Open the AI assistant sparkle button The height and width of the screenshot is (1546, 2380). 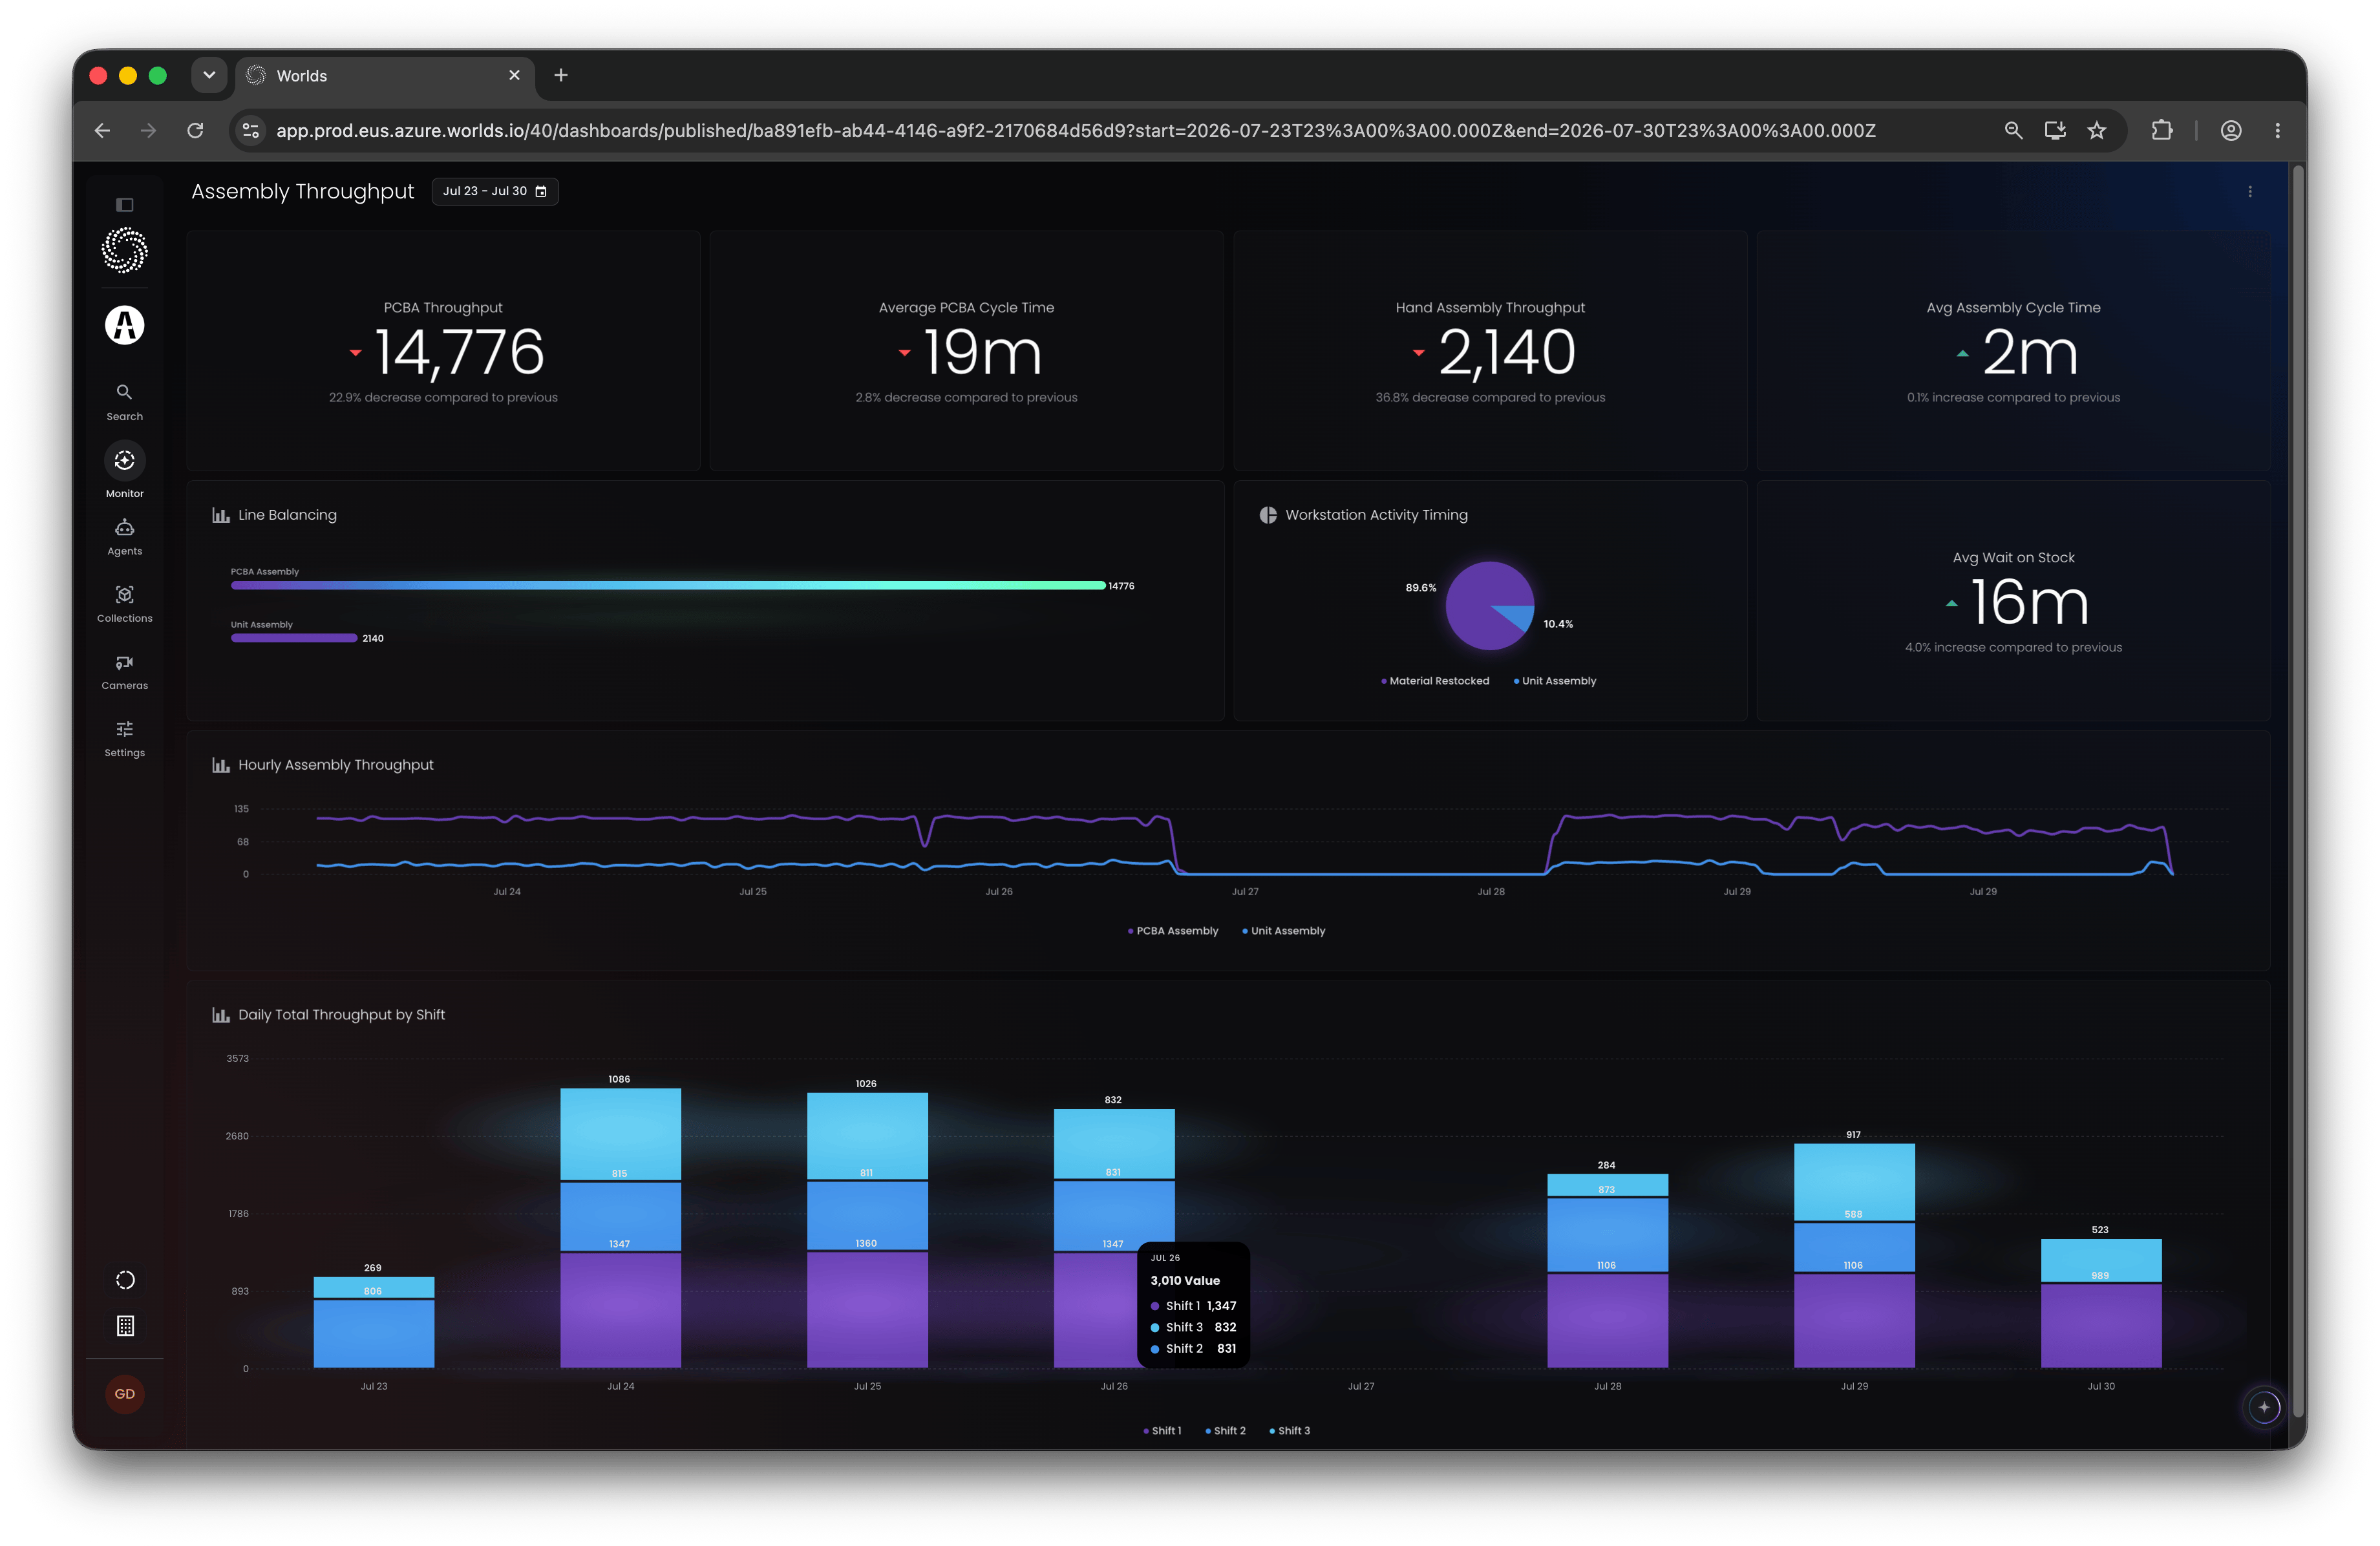[2264, 1407]
